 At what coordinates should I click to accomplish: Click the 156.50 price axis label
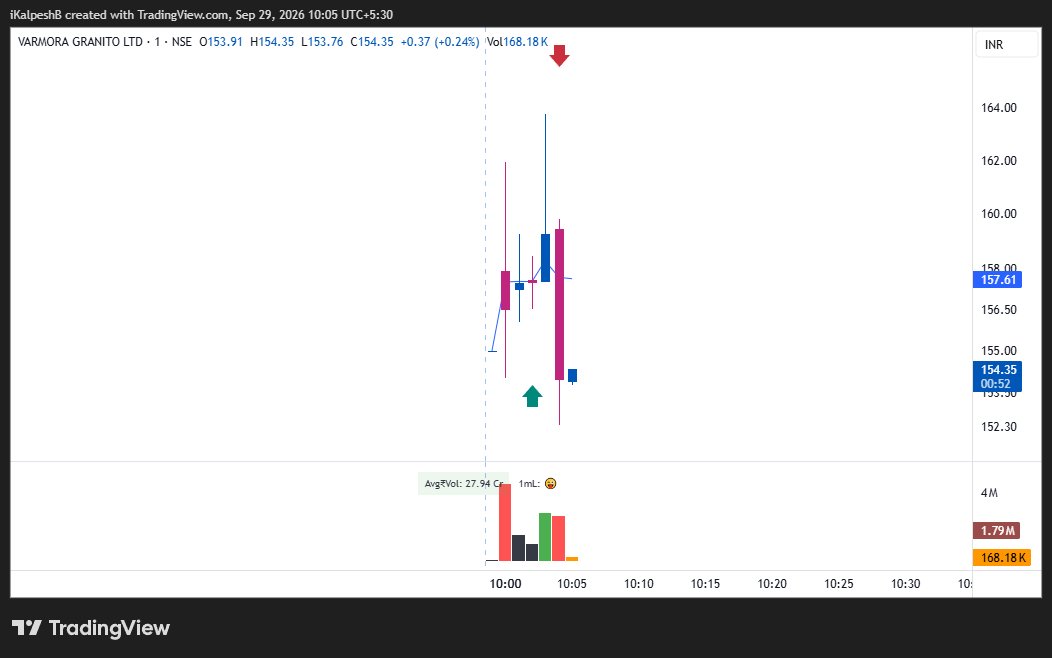pos(998,309)
